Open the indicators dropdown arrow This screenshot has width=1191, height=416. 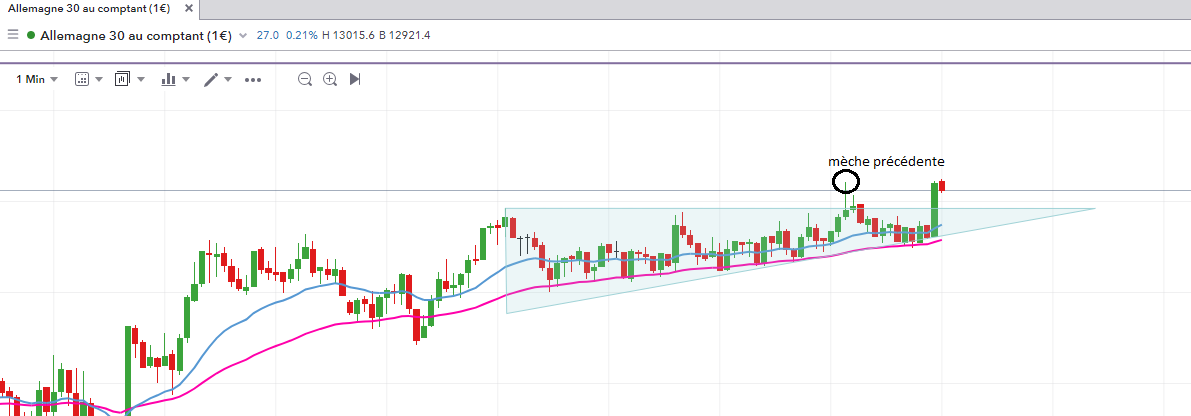[186, 79]
